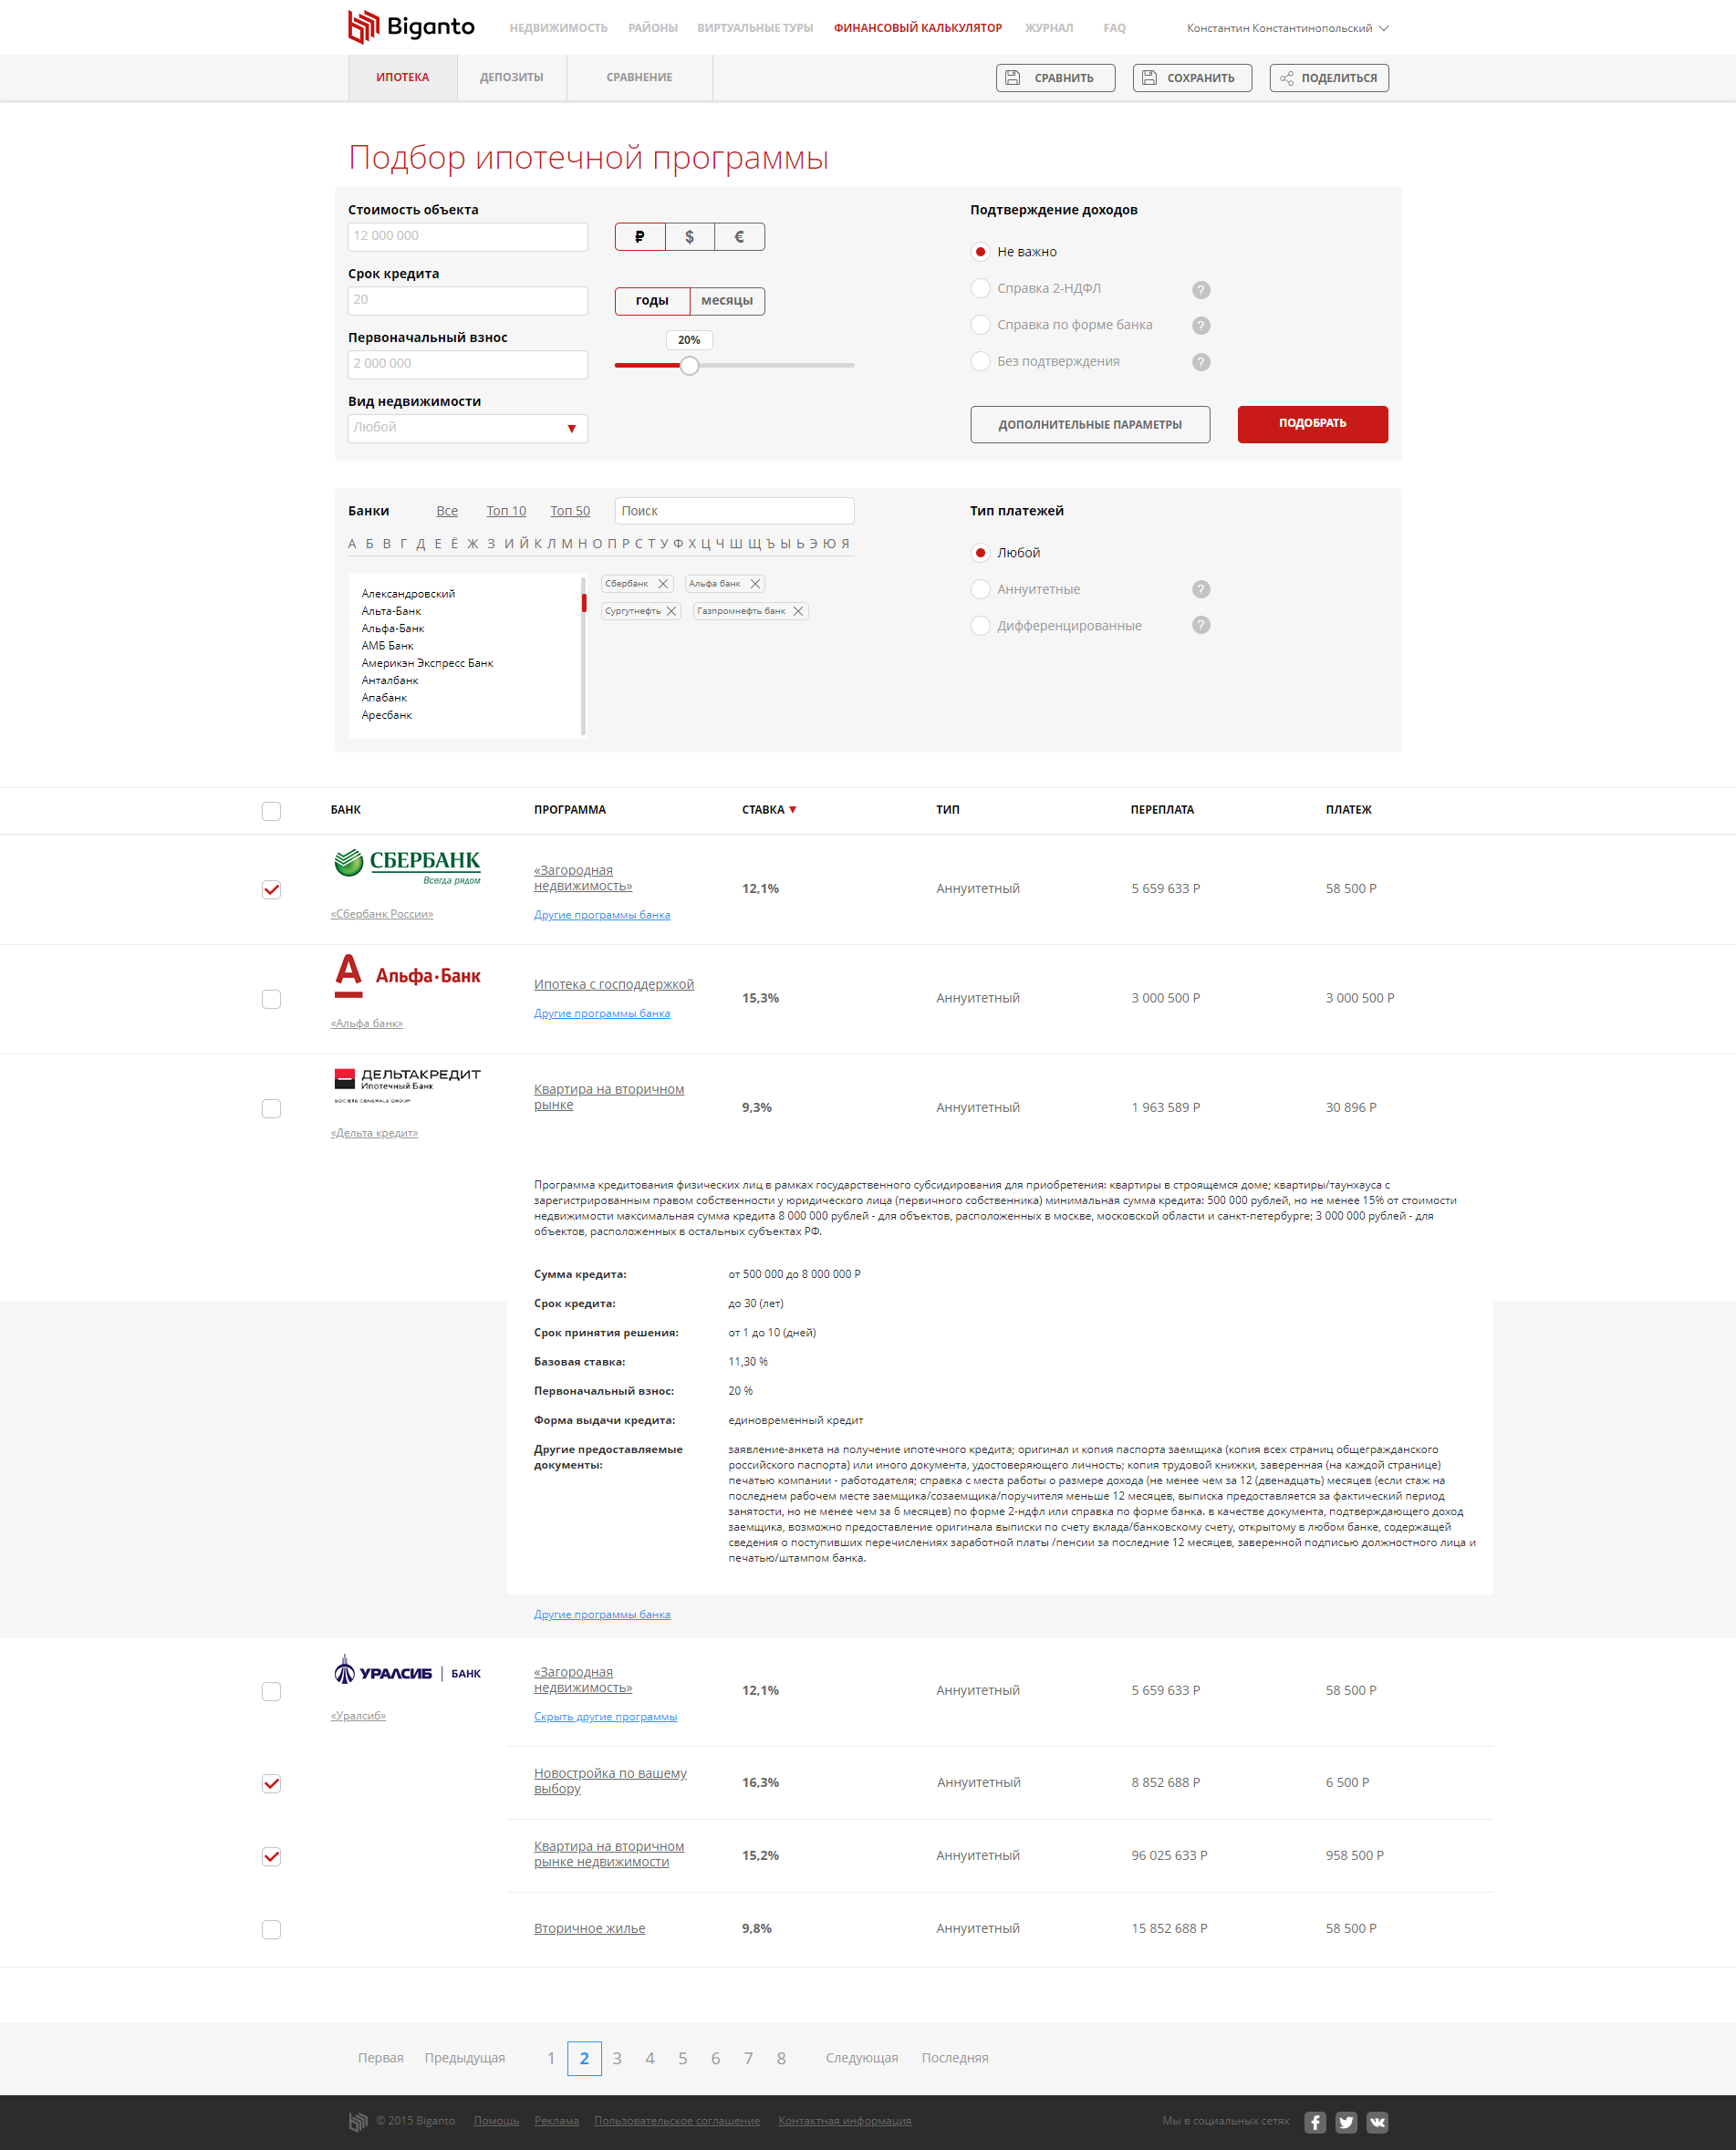Image resolution: width=1736 pixels, height=2150 pixels.
Task: Open the VK social network icon
Action: click(x=1377, y=2122)
